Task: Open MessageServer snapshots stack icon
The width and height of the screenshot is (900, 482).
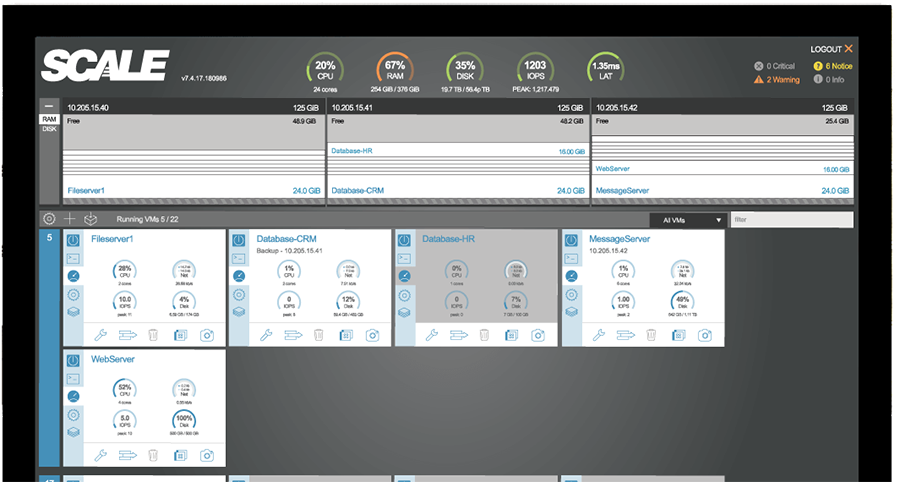Action: 571,312
